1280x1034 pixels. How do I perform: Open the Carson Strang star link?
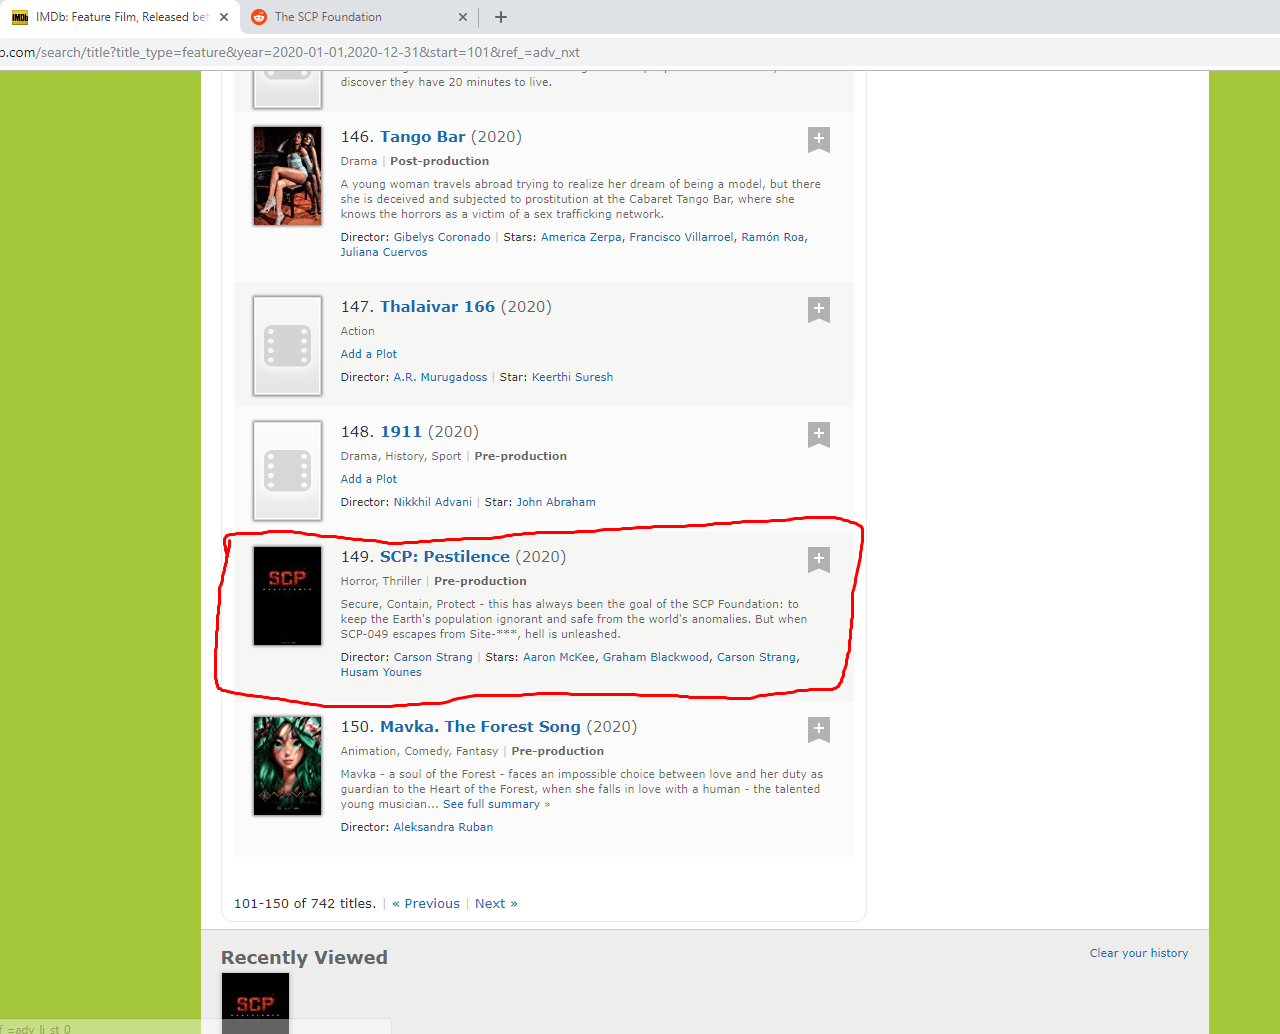tap(756, 657)
